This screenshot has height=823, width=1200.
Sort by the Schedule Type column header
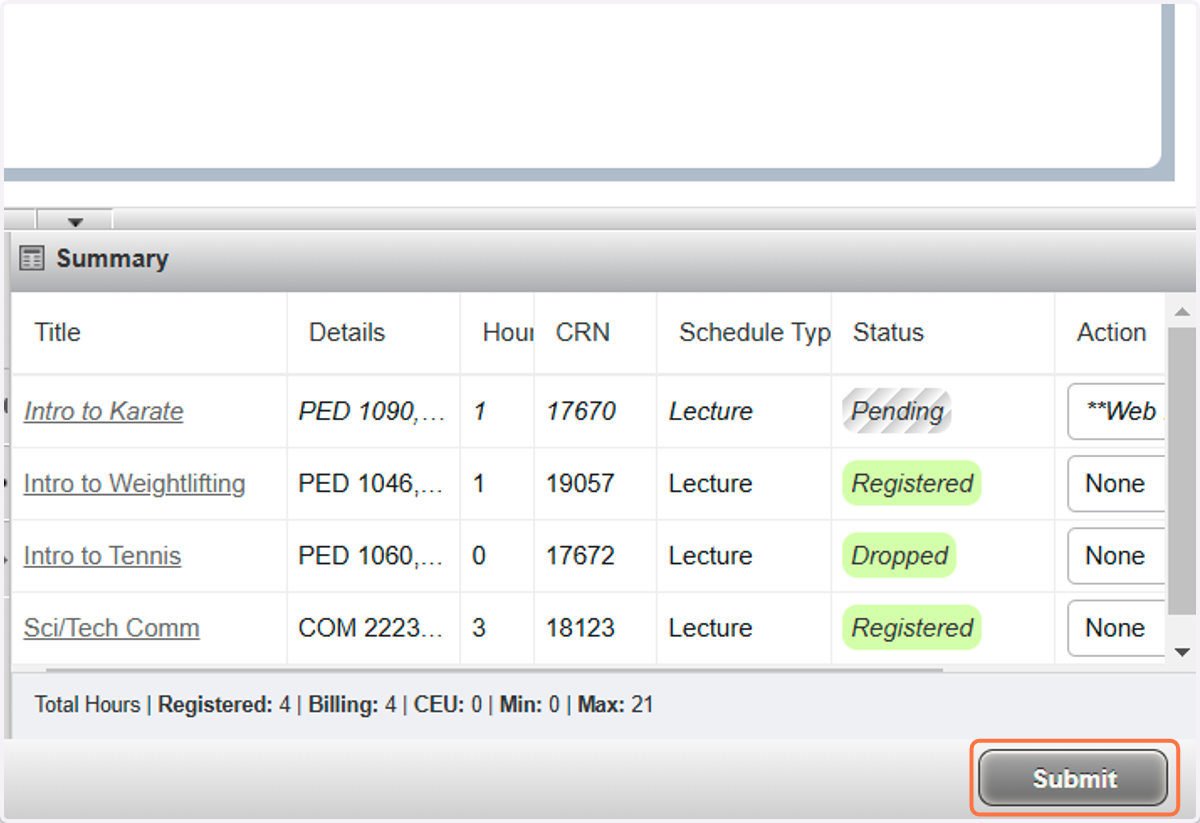point(754,333)
